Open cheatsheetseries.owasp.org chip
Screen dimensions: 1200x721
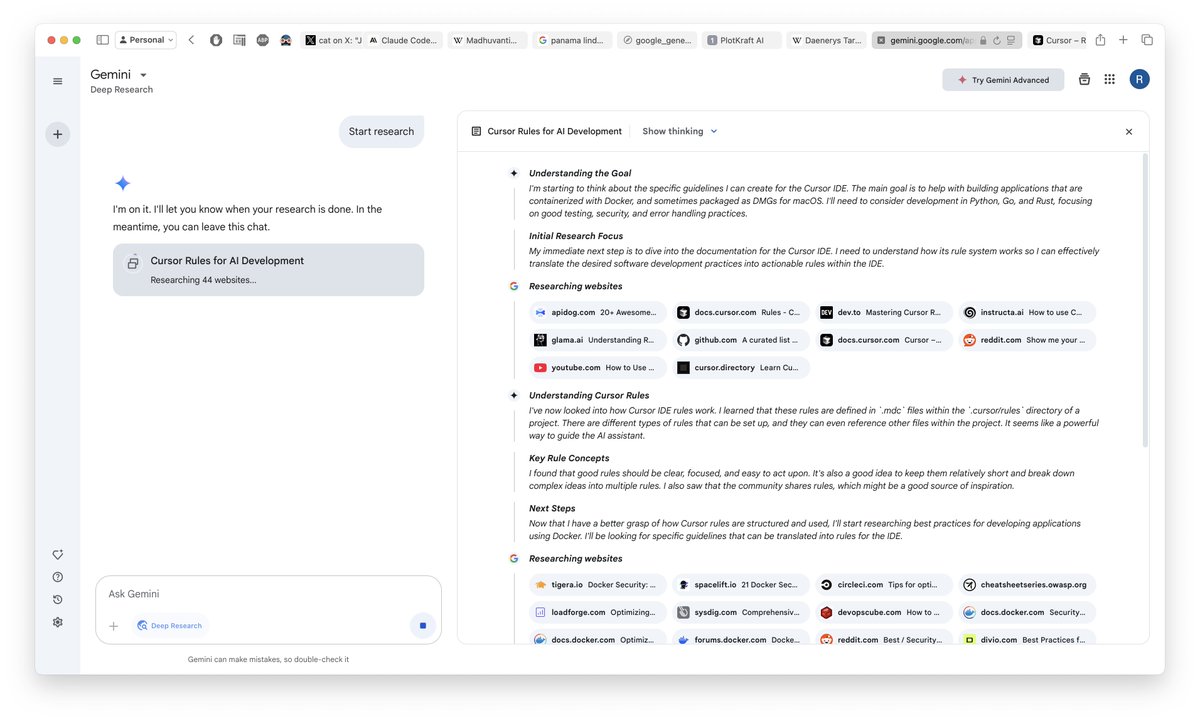[1026, 585]
